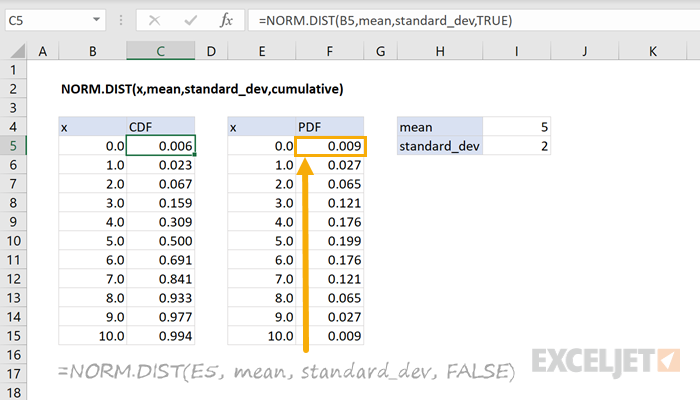Select PDF cell F15 showing 0.009
Screen dimensions: 700x400
click(329, 336)
